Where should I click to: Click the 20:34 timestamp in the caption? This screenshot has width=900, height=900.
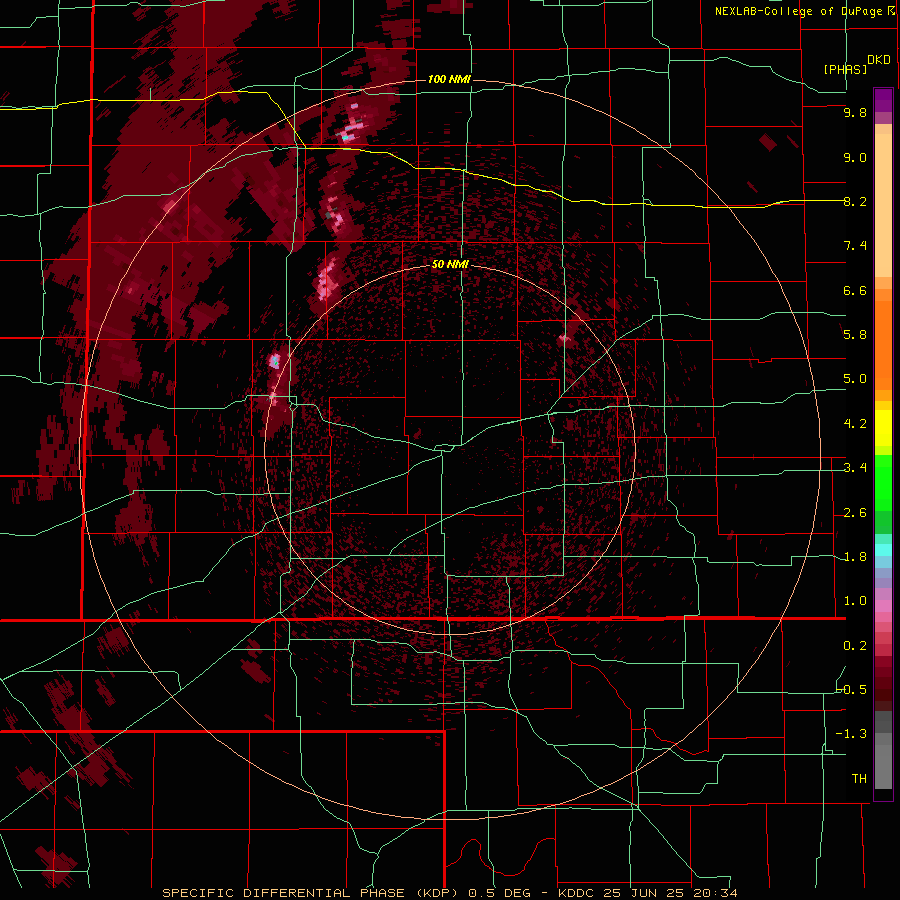pyautogui.click(x=714, y=893)
